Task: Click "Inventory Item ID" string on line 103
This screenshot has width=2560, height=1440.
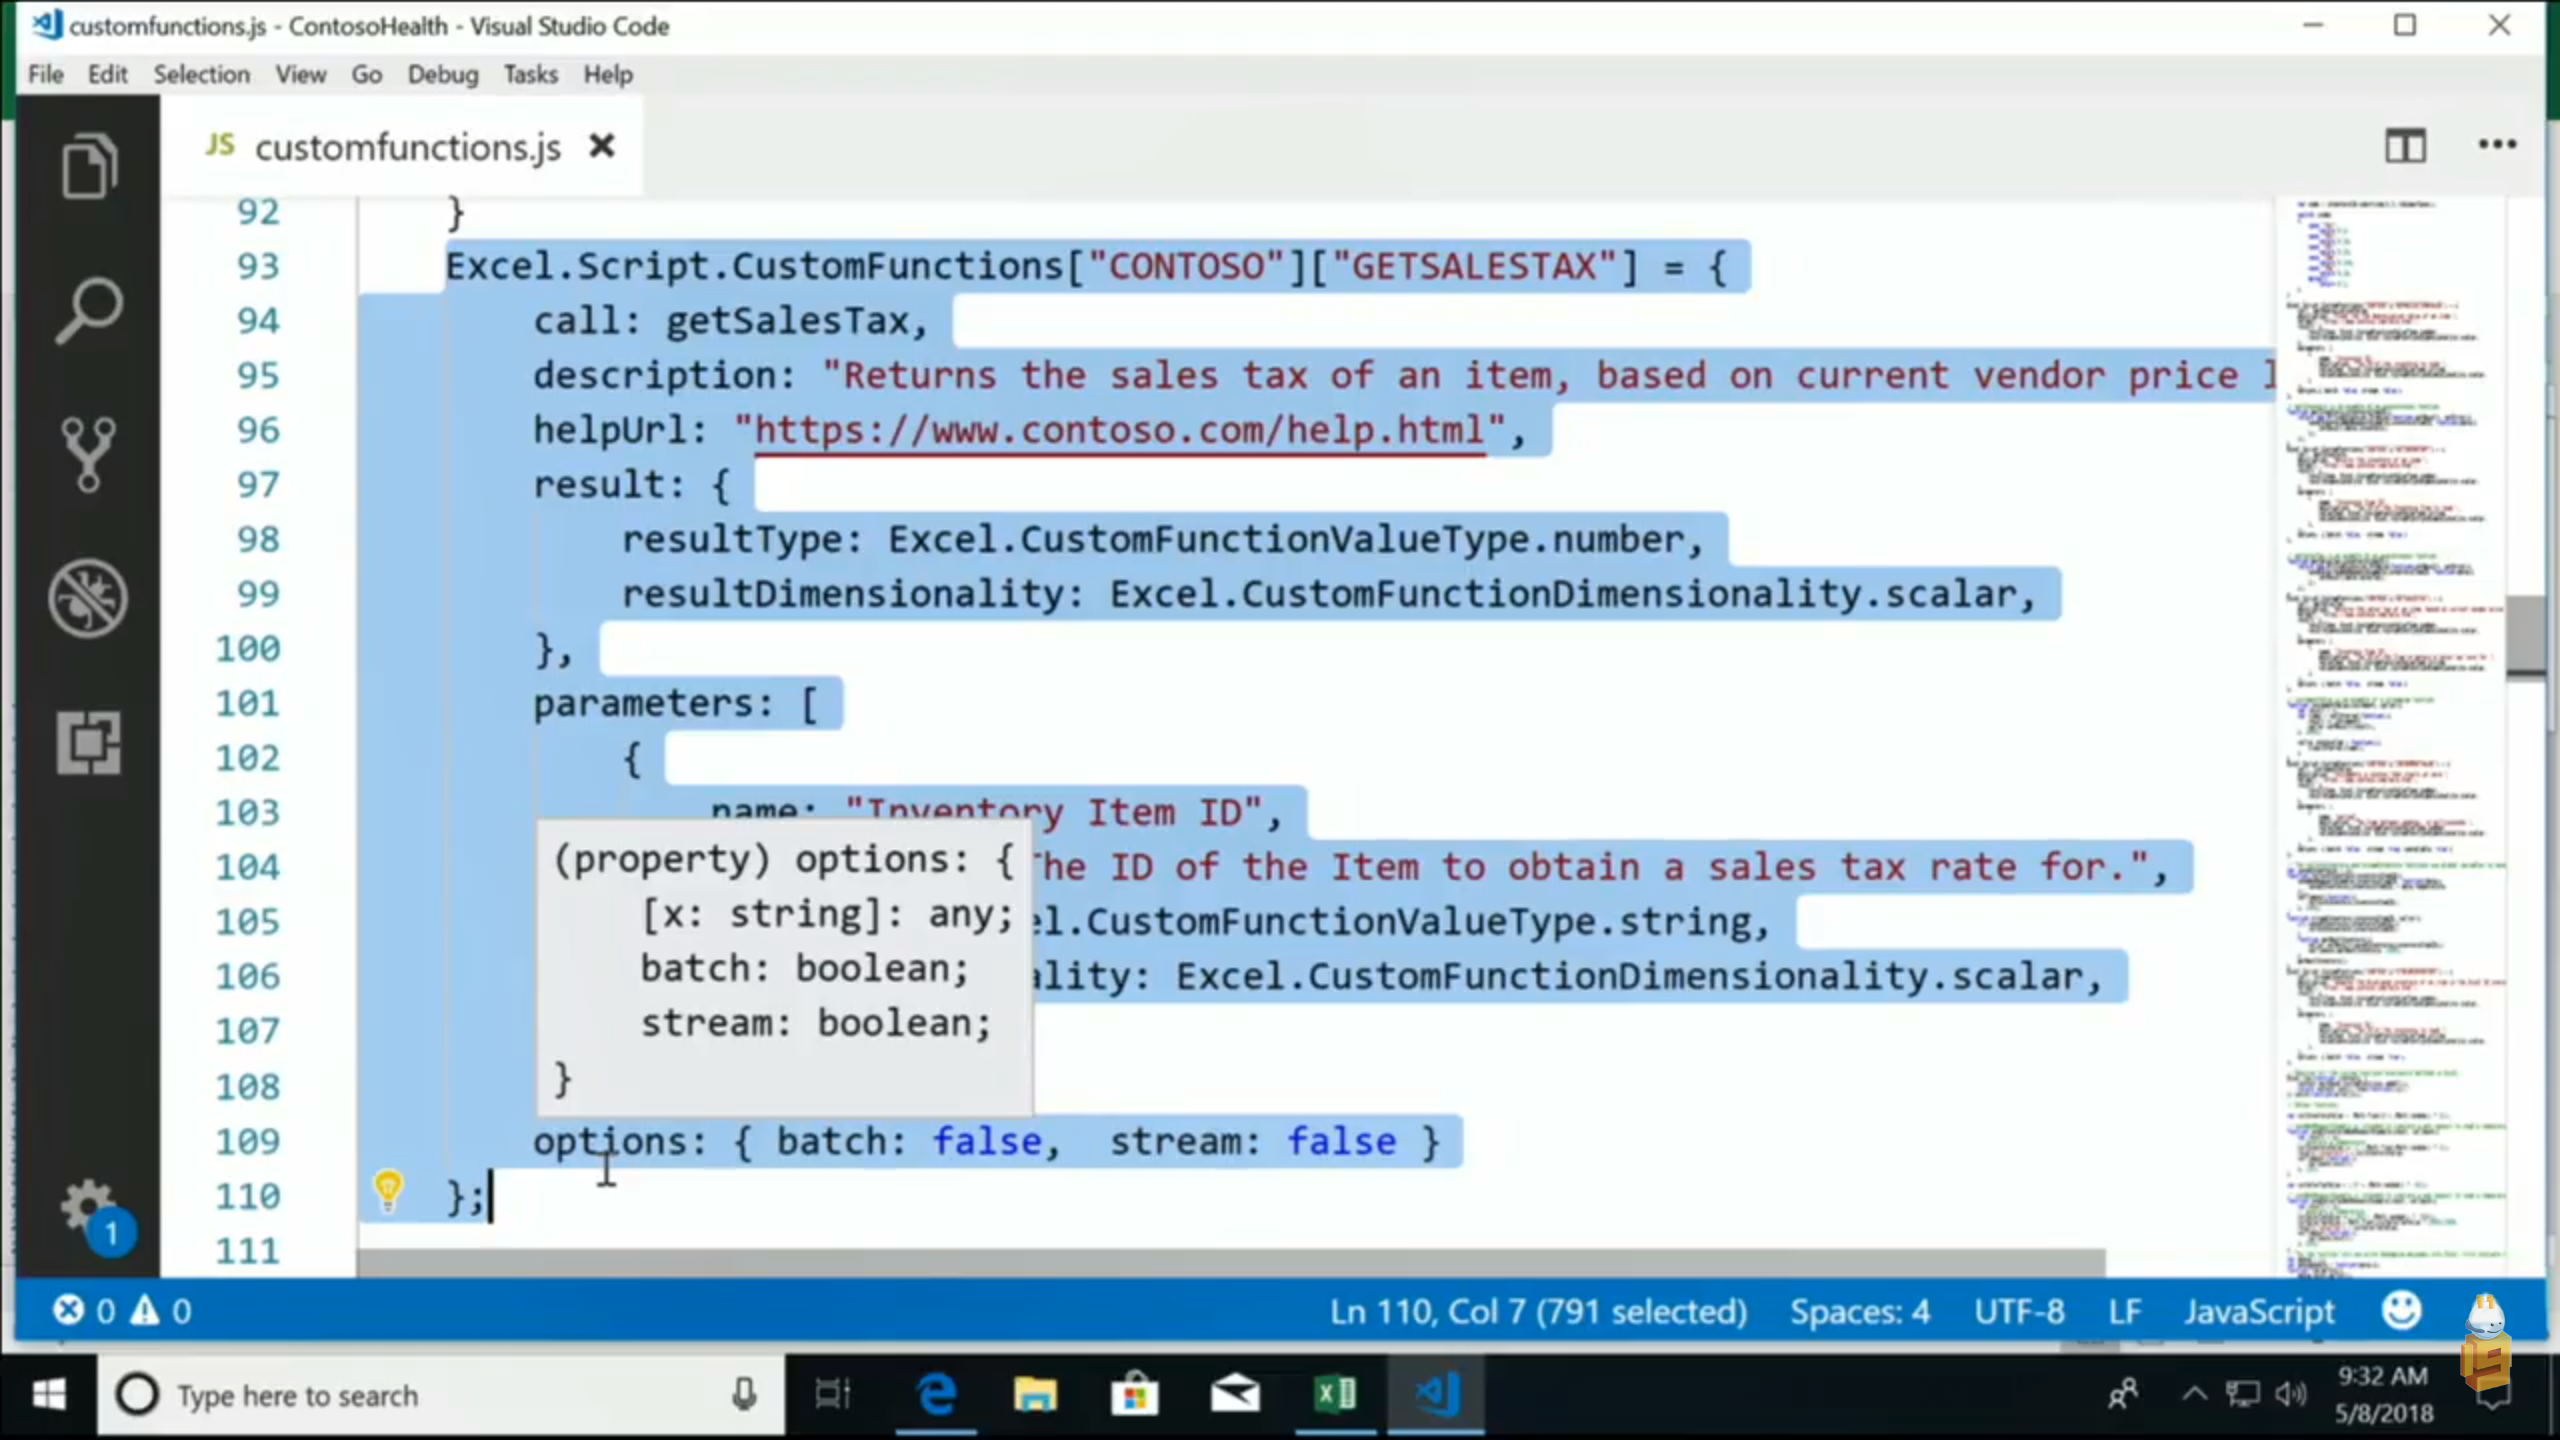Action: pos(1054,812)
